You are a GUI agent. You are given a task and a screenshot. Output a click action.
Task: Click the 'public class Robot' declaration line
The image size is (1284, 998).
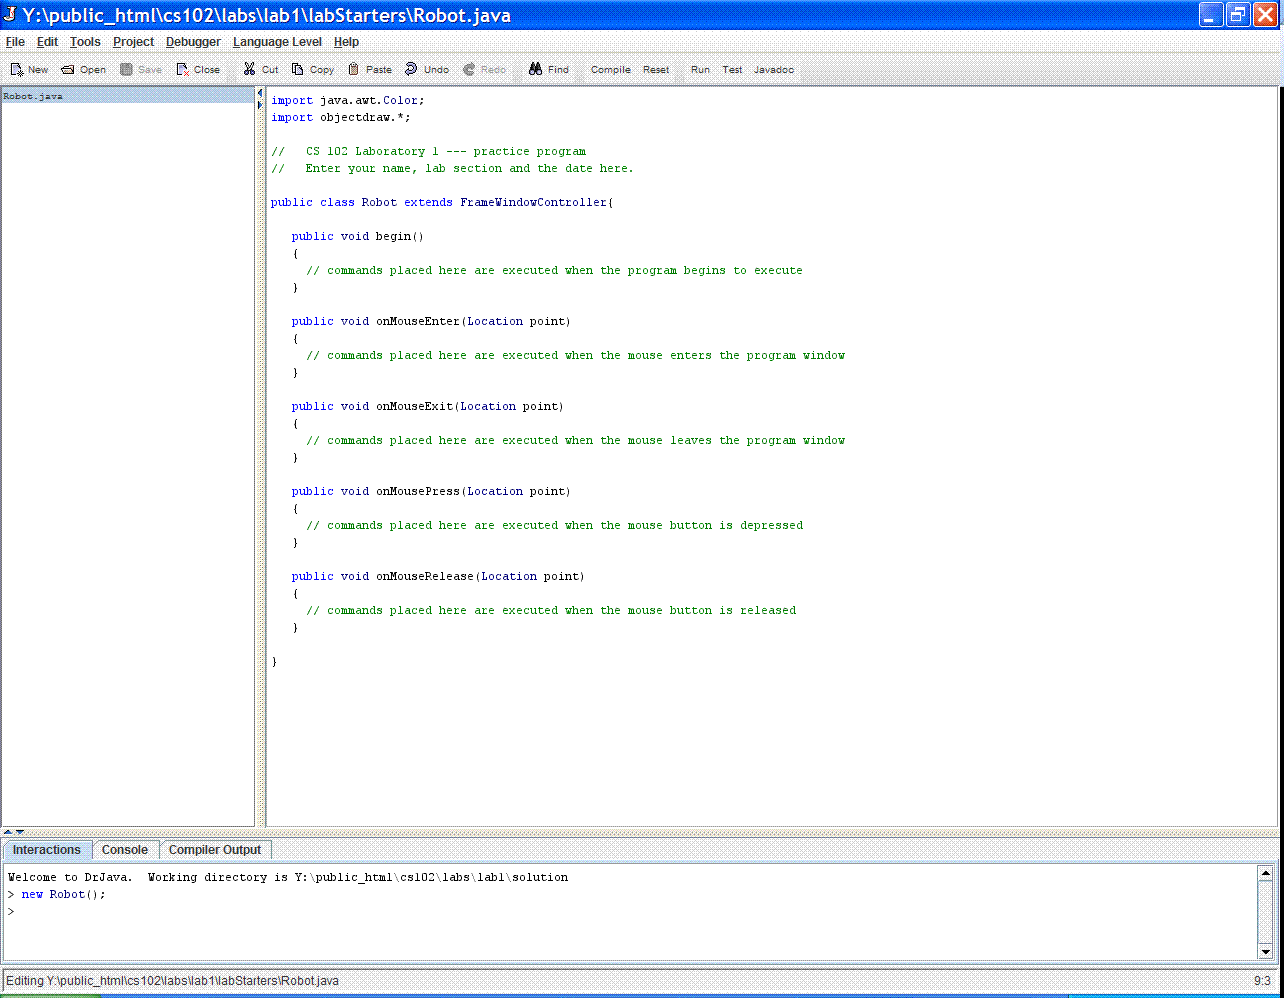pyautogui.click(x=442, y=202)
